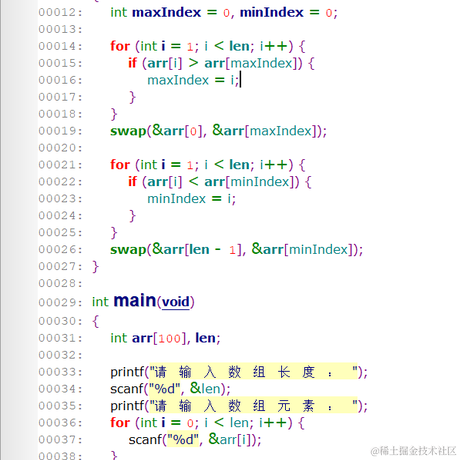Click 'i < len' on line 21
The image size is (460, 460).
pyautogui.click(x=227, y=165)
